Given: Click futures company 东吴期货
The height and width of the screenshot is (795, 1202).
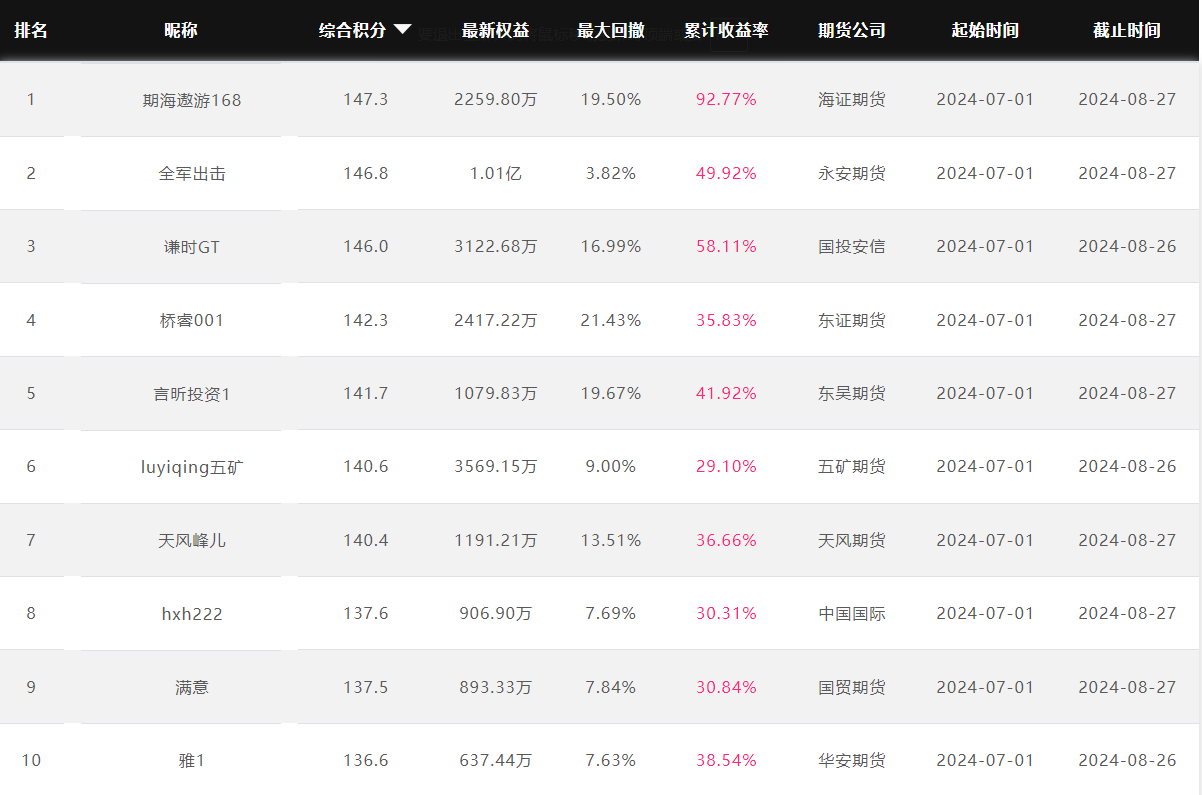Looking at the screenshot, I should point(852,393).
